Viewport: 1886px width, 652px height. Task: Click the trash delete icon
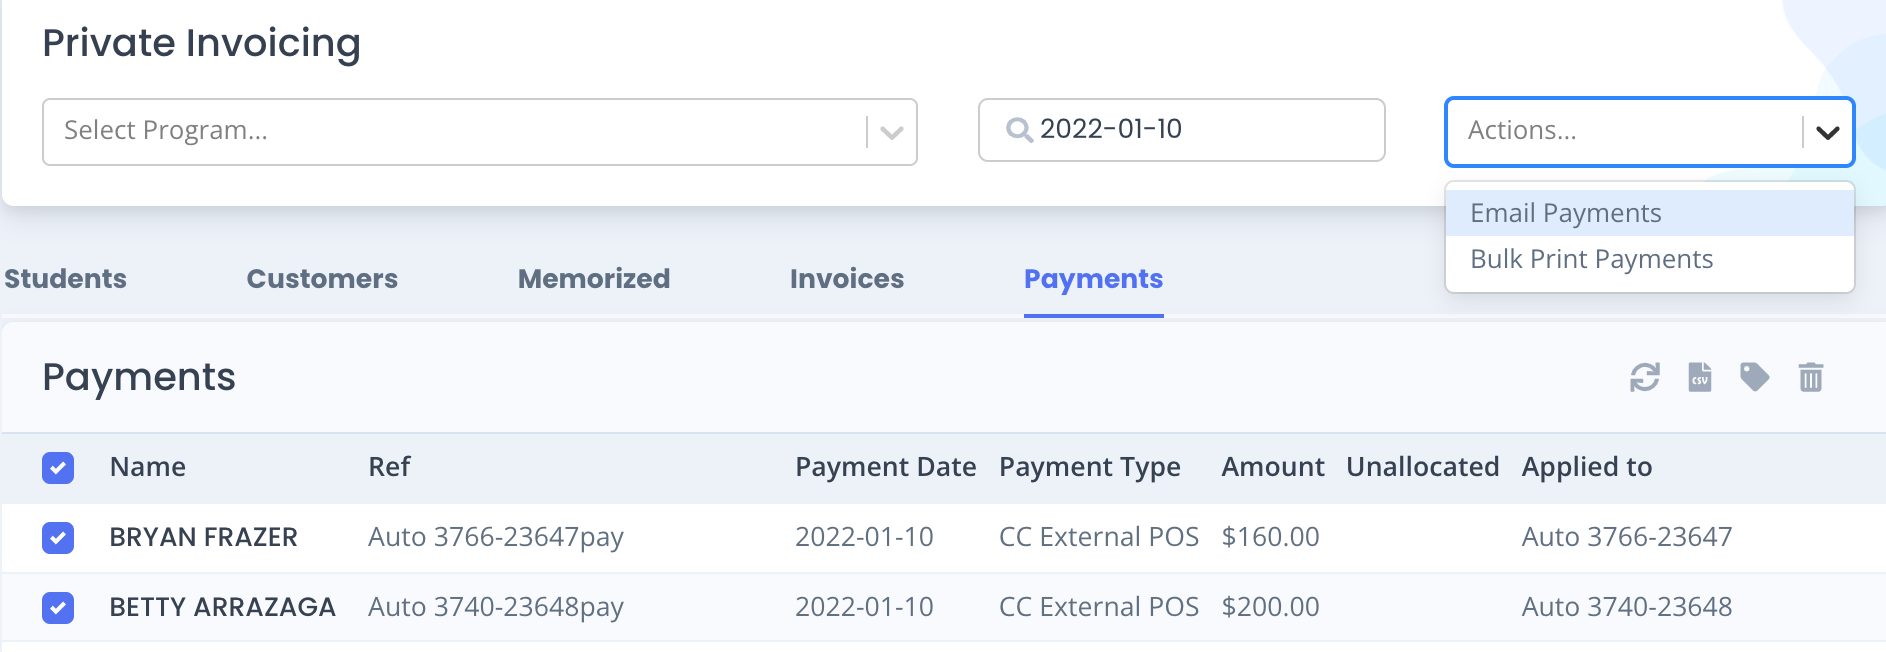click(1811, 377)
